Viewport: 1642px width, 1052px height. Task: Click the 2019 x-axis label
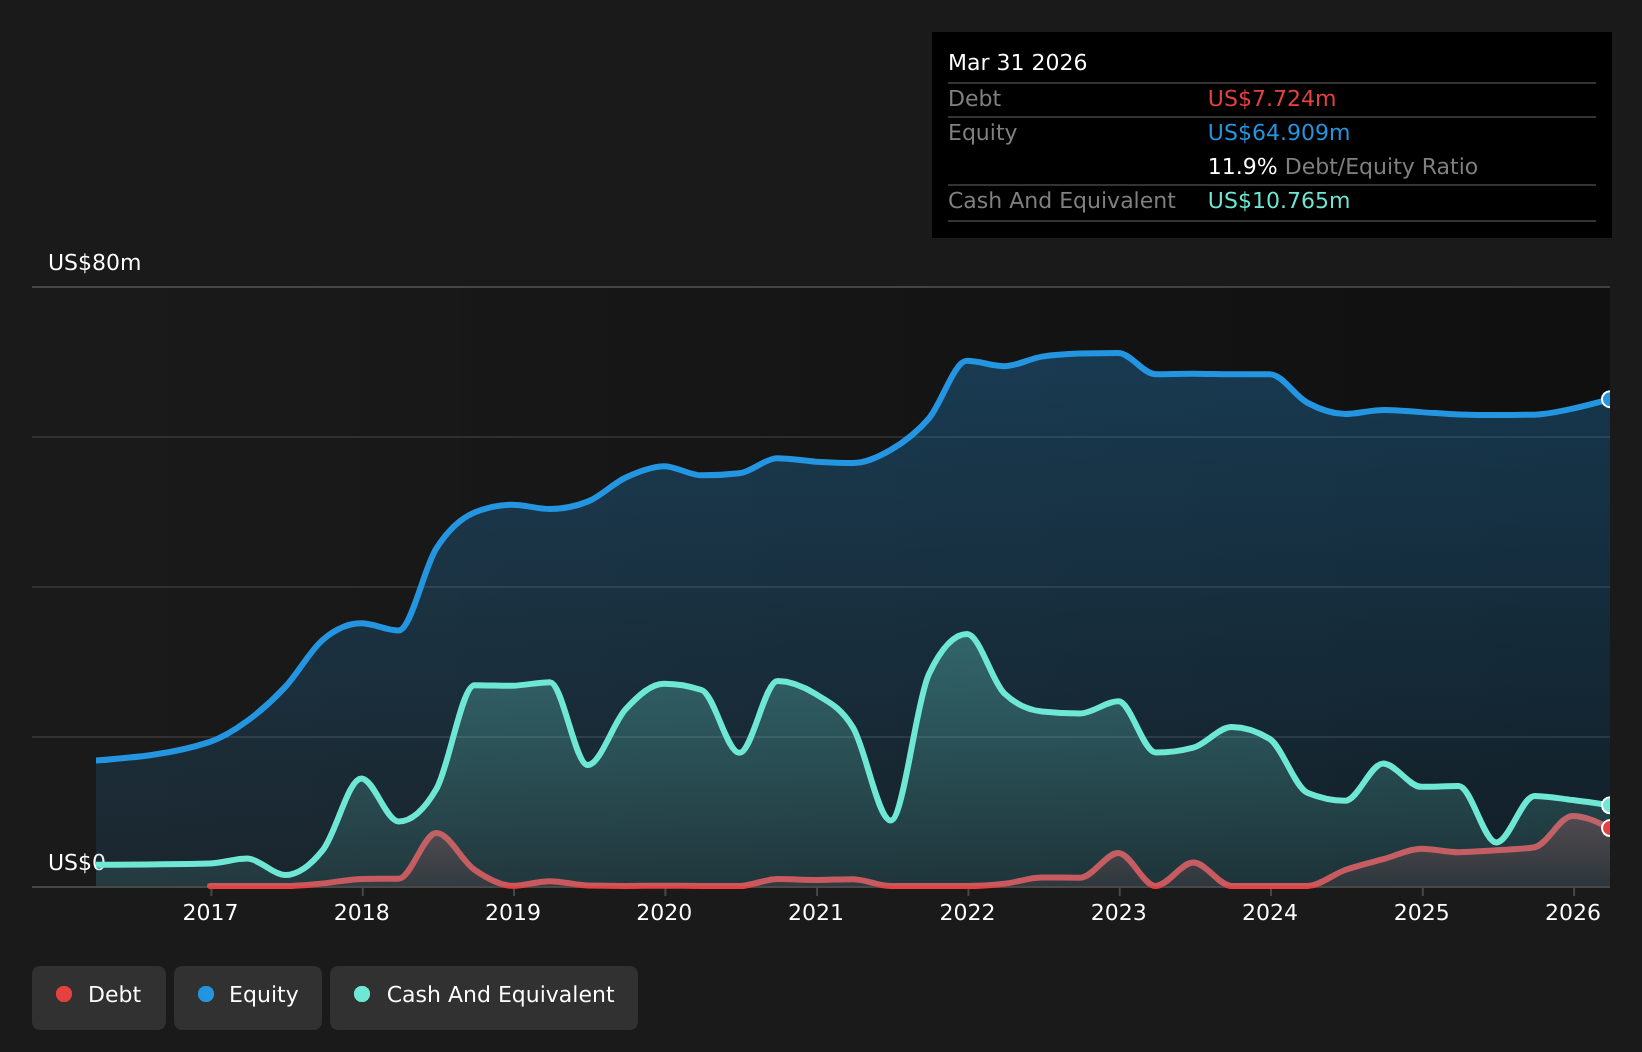pyautogui.click(x=513, y=912)
